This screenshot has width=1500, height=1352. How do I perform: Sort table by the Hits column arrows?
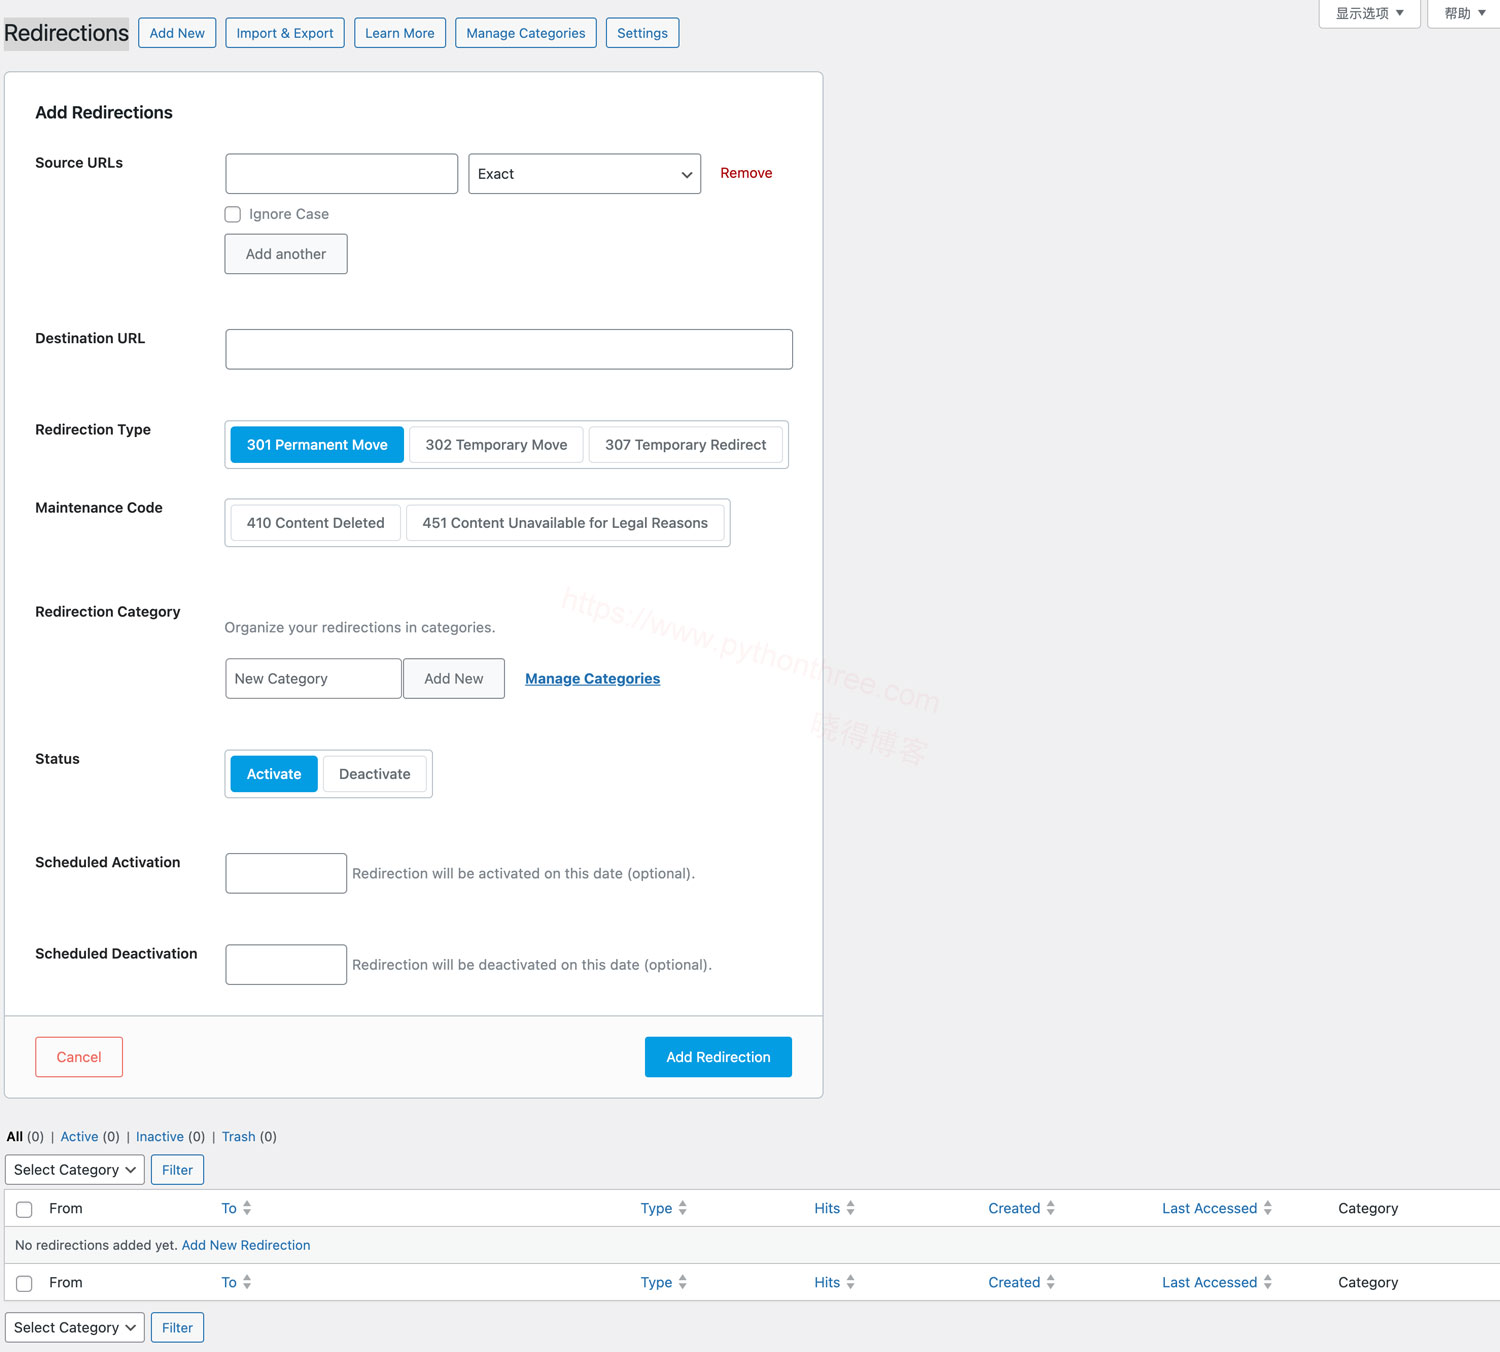[x=850, y=1208]
